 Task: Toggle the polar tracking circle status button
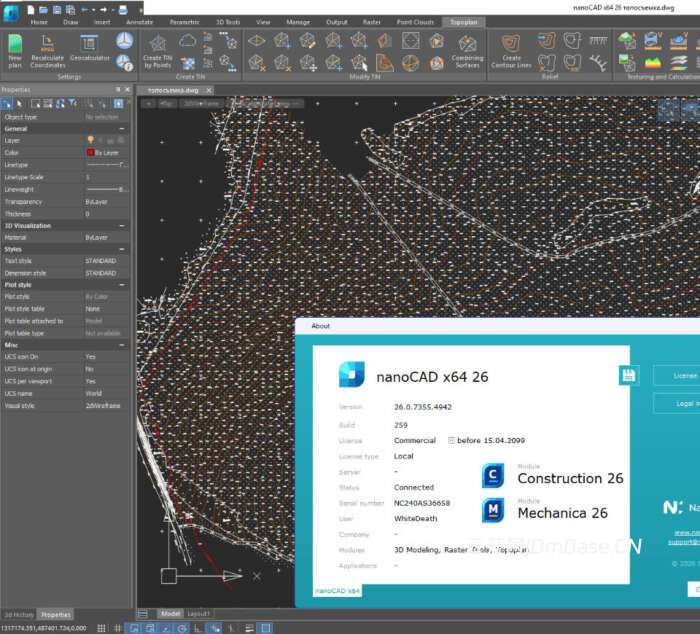[x=182, y=628]
